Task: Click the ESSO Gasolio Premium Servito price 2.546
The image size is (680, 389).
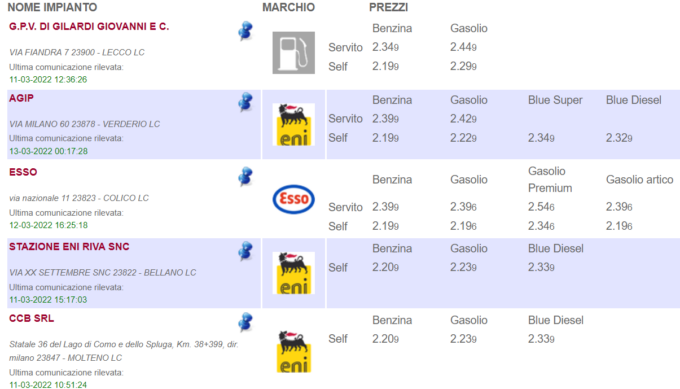Action: [x=541, y=207]
